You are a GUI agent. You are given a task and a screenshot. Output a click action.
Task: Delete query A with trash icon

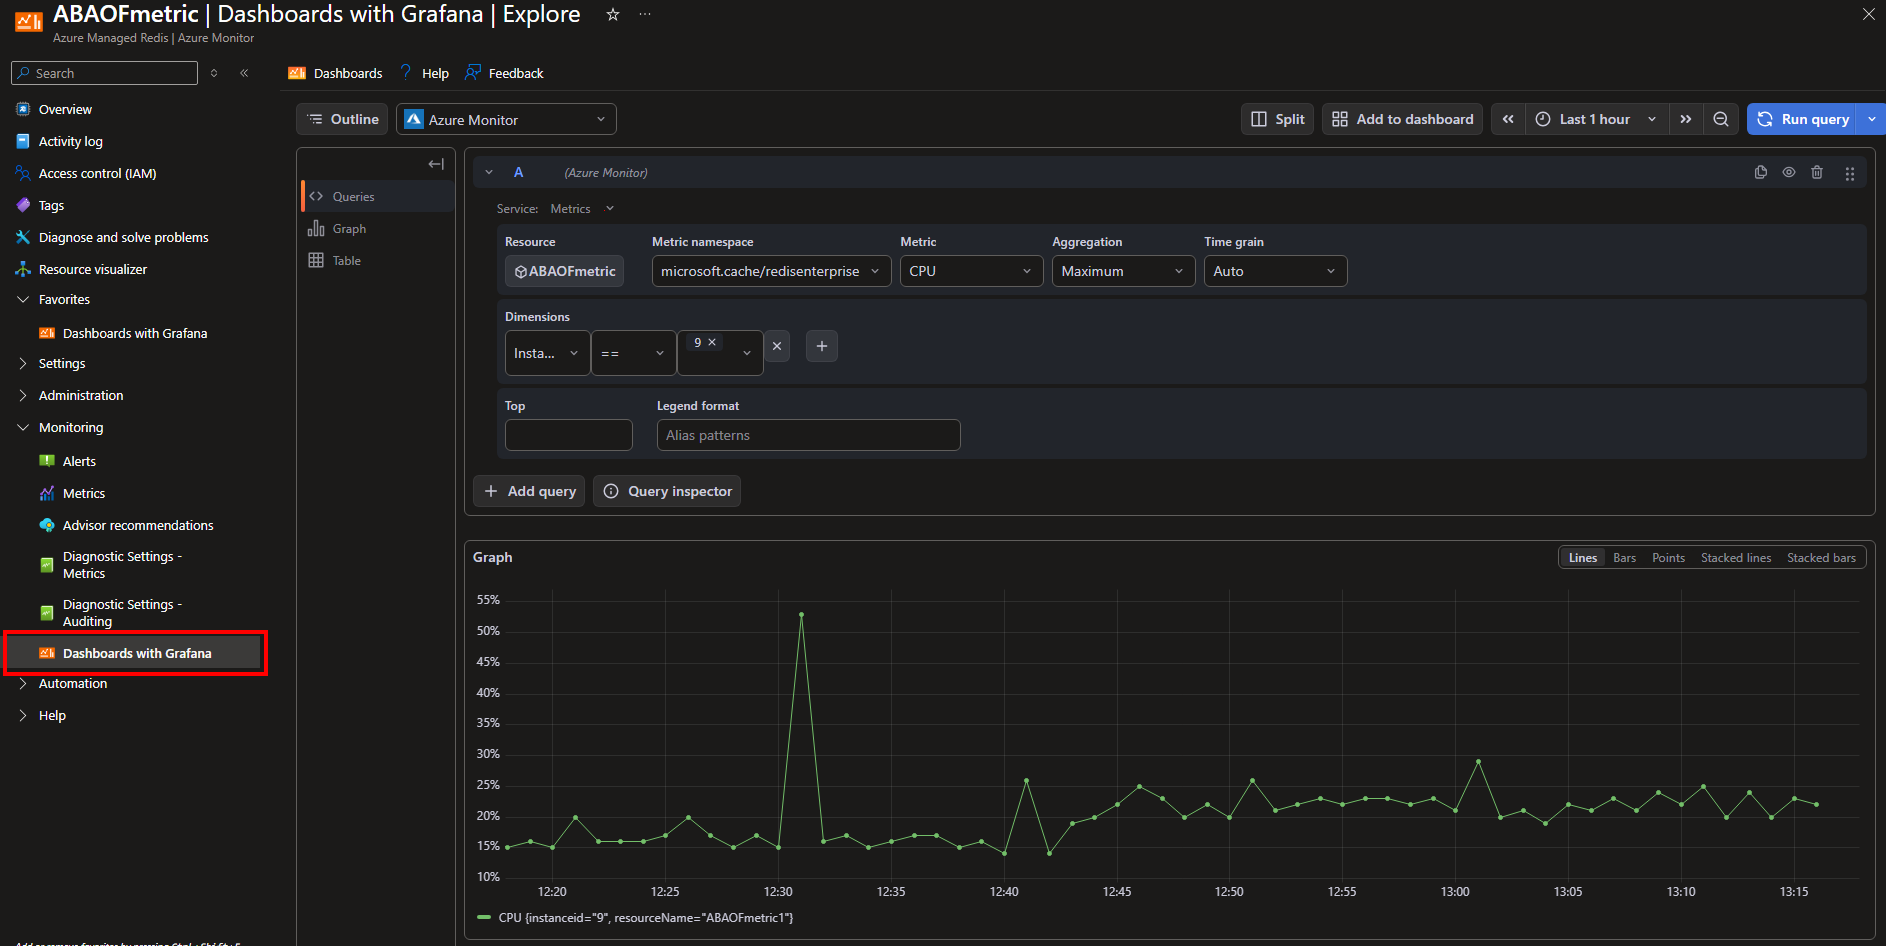coord(1817,172)
